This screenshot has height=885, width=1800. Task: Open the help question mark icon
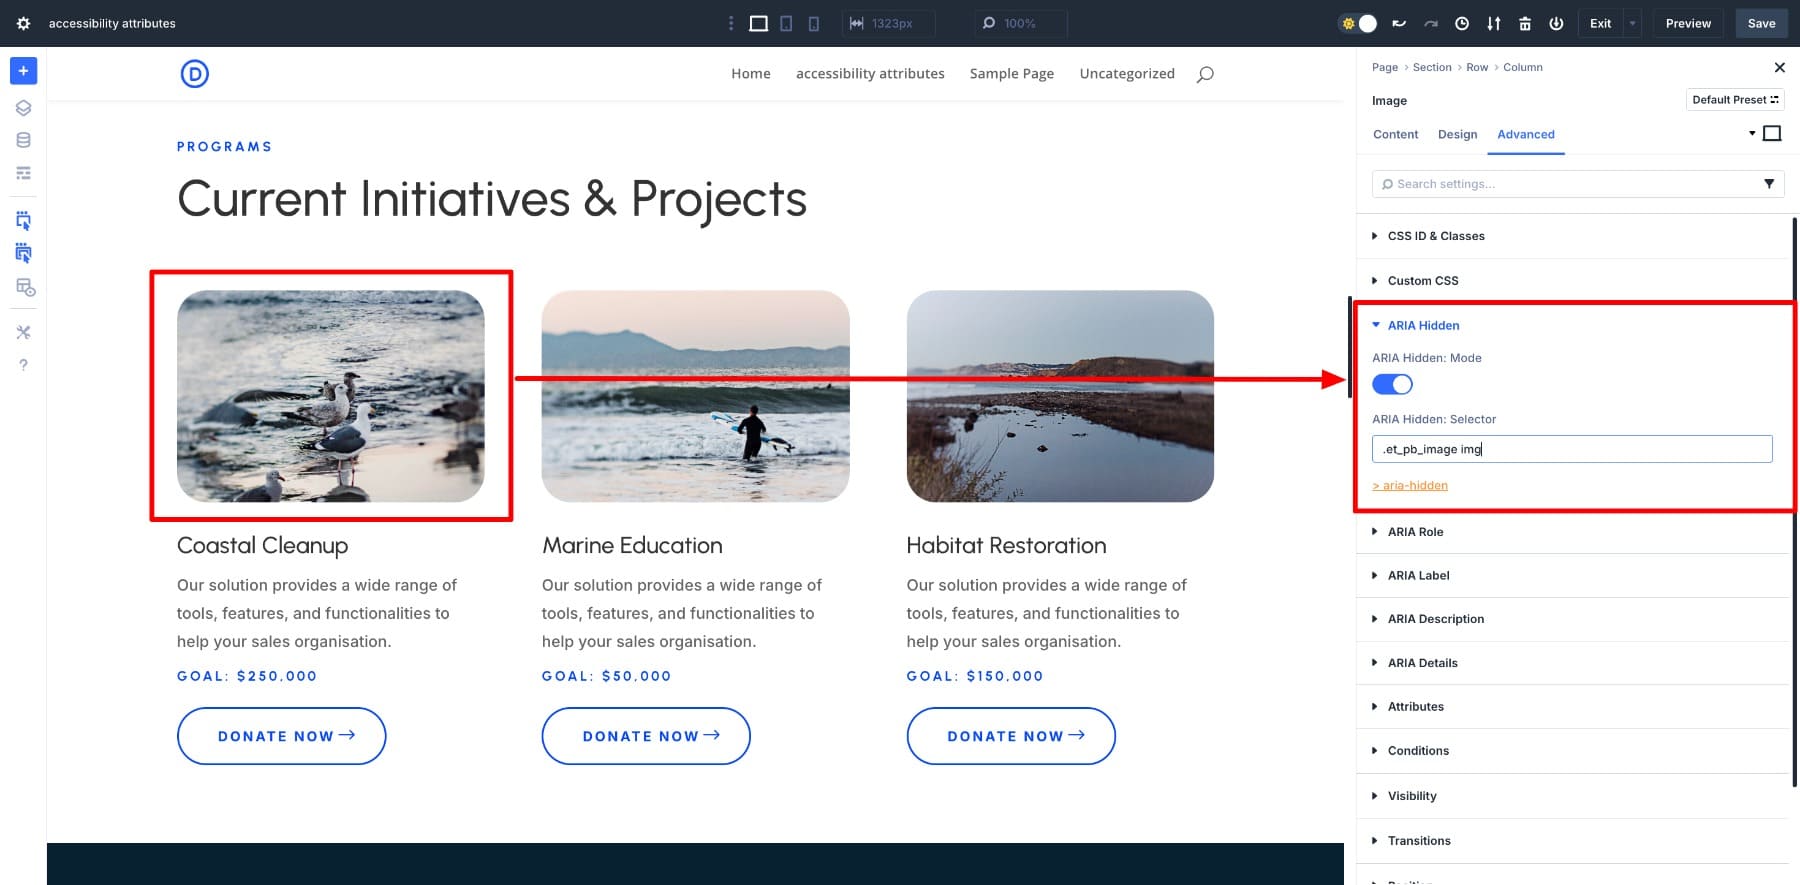(x=23, y=365)
